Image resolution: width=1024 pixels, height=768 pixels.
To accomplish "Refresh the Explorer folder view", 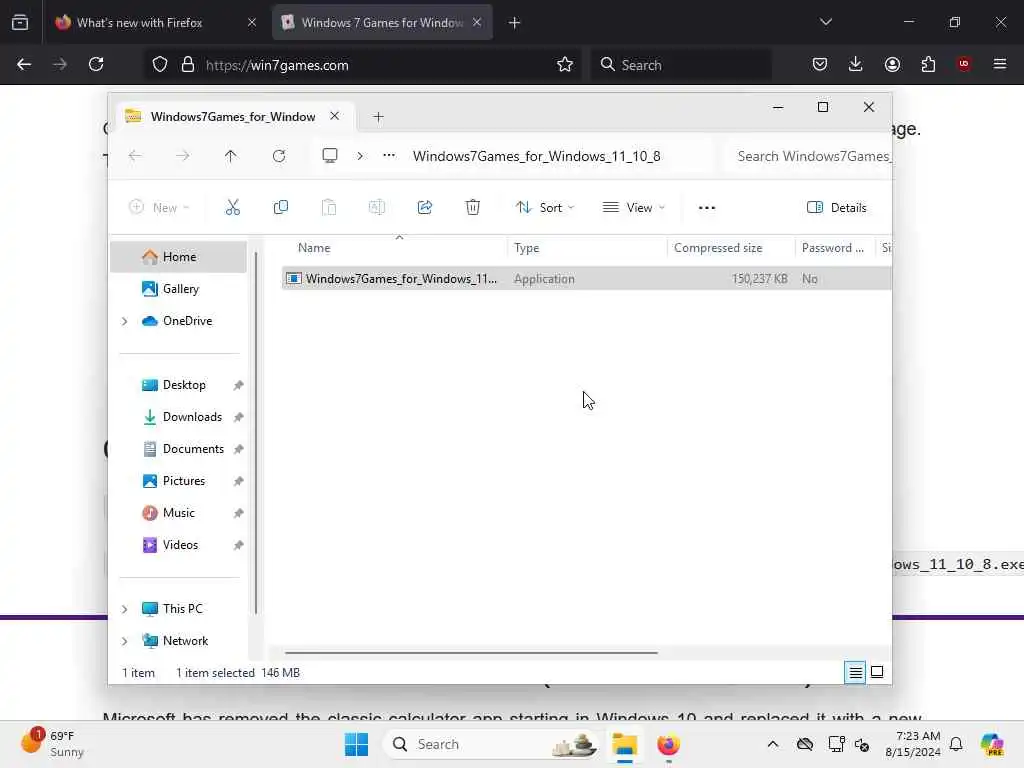I will tap(279, 156).
